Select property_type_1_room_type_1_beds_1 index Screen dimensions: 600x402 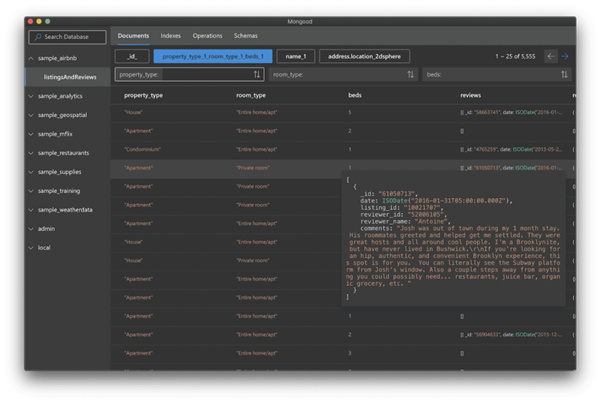(213, 57)
